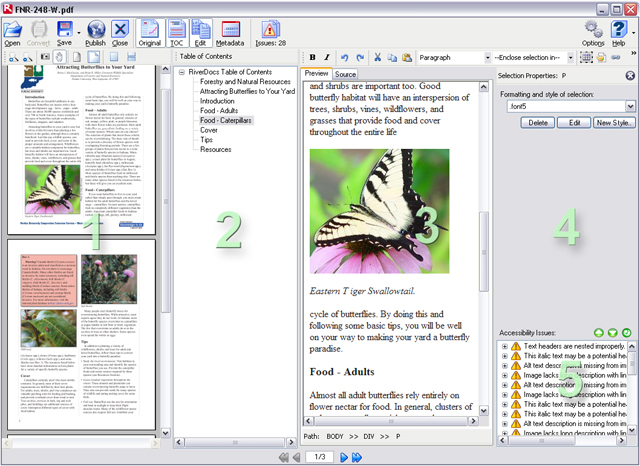This screenshot has width=640, height=466.
Task: Click the continuous pages layout icon
Action: (x=131, y=57)
